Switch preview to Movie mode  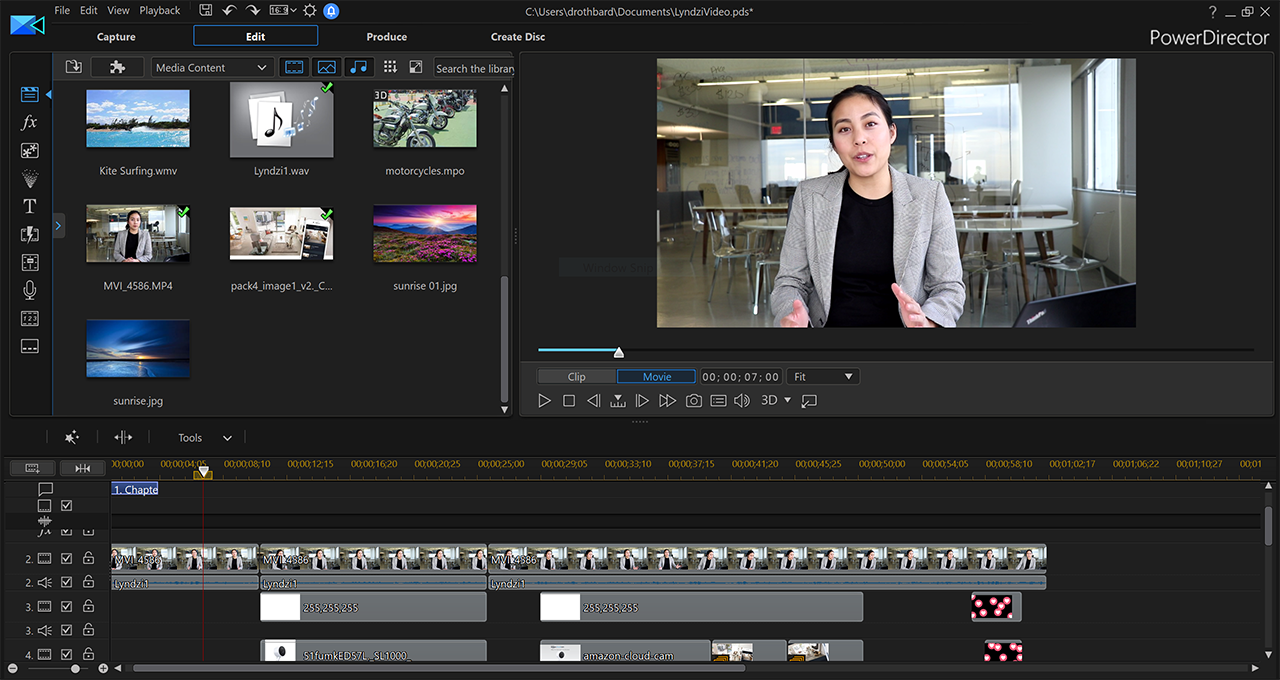tap(657, 377)
